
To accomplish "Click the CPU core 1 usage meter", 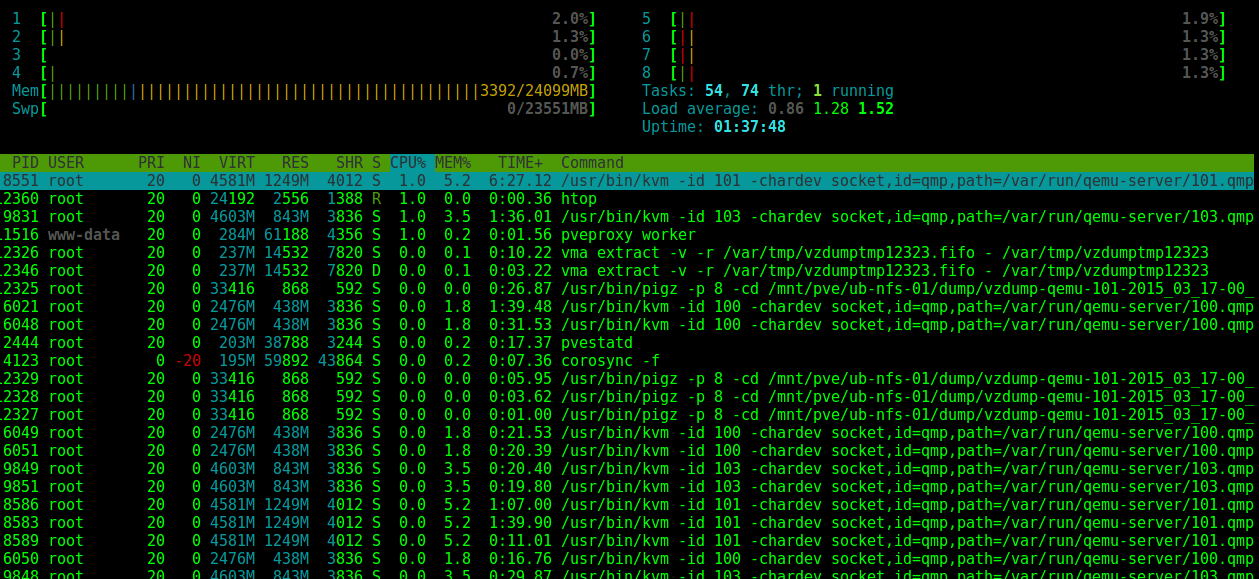I will 300,17.
